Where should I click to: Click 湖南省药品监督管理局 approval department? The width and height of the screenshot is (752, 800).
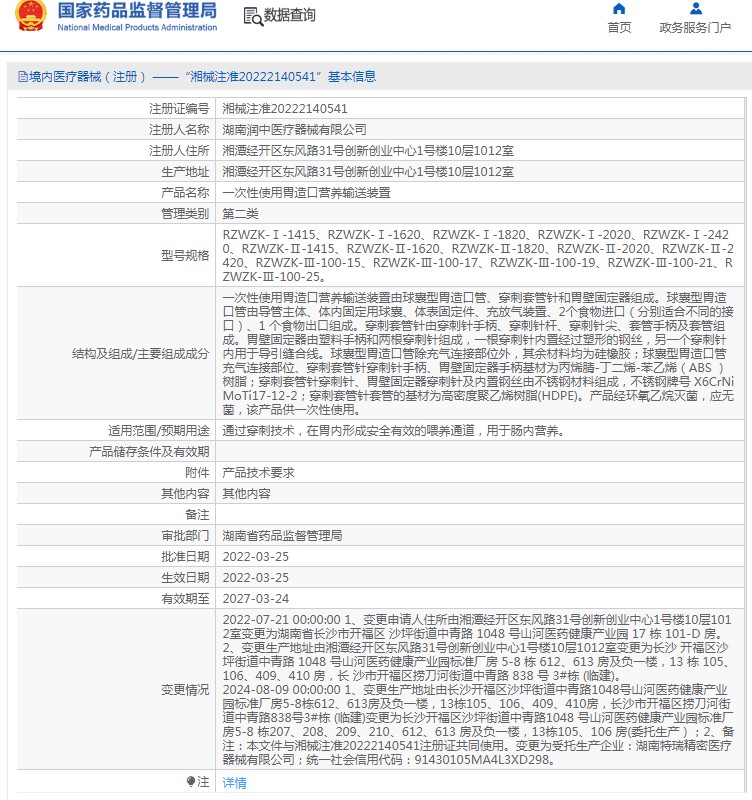click(x=282, y=536)
